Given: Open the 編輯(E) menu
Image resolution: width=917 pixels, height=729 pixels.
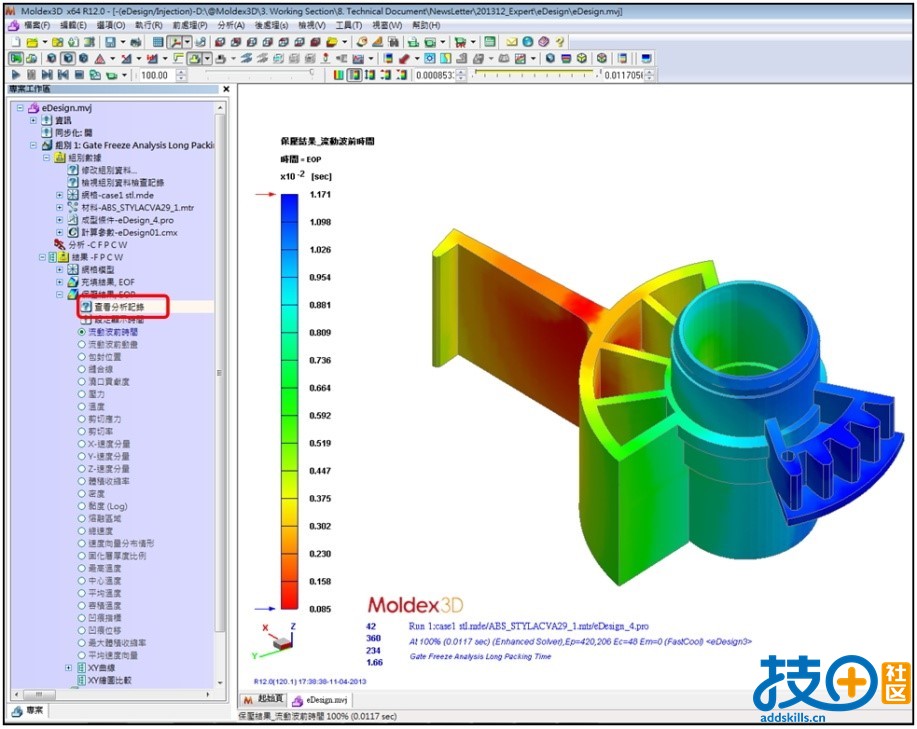Looking at the screenshot, I should tap(73, 26).
